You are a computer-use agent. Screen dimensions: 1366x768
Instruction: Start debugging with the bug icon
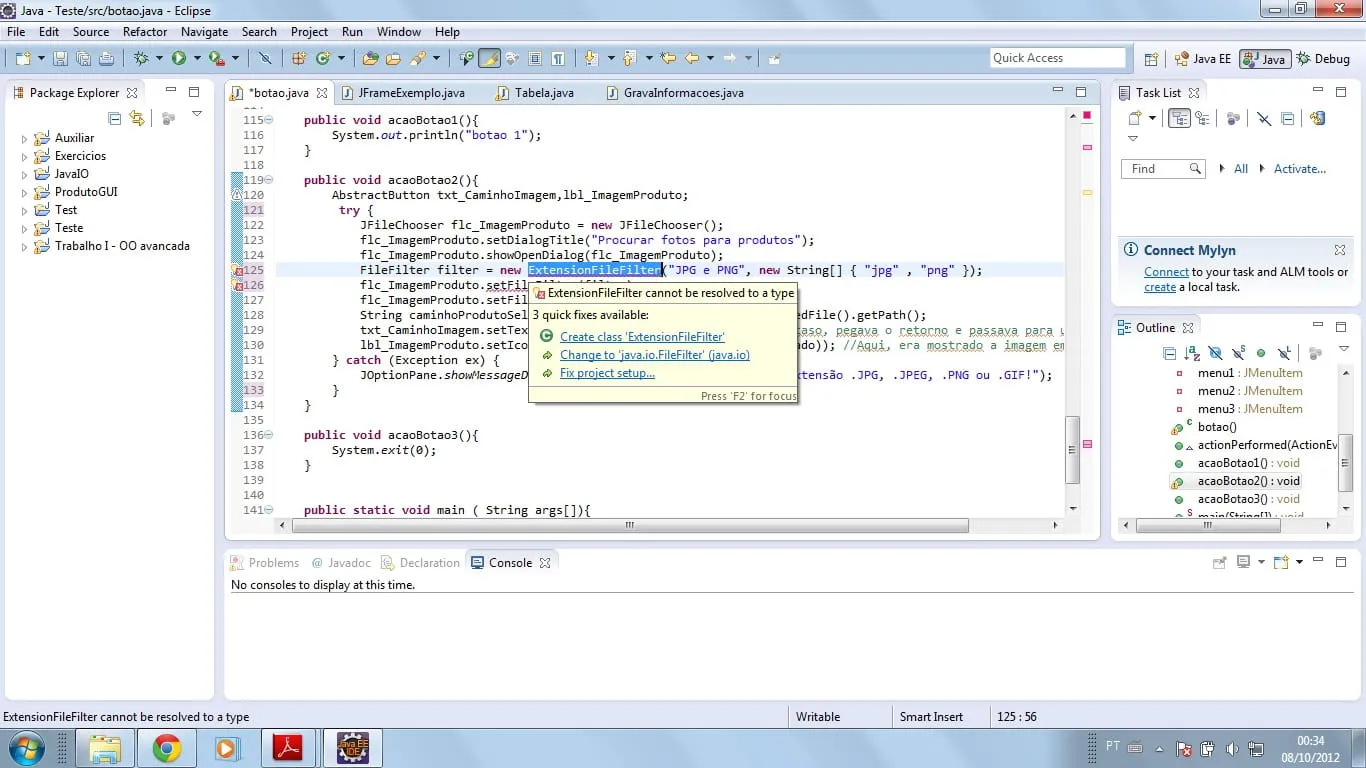[141, 59]
